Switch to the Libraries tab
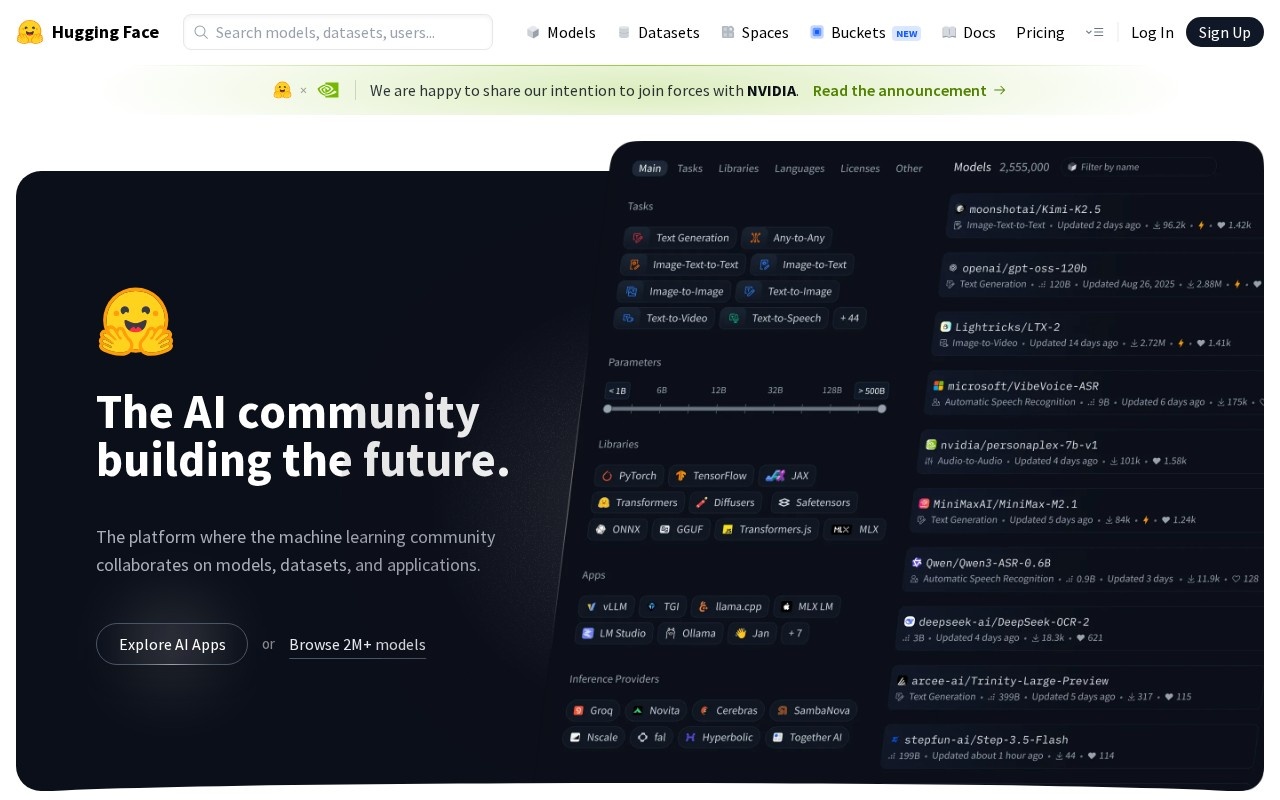The image size is (1280, 800). (x=739, y=168)
